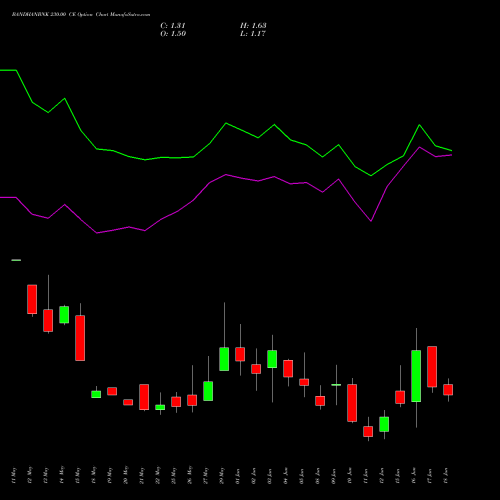Select the open value O: 1.50
Screen dimensions: 500x500
[173, 34]
